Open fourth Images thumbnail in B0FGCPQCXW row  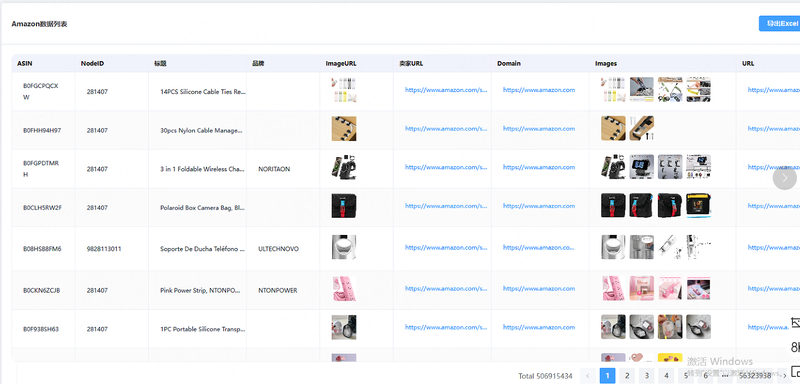[x=698, y=90]
